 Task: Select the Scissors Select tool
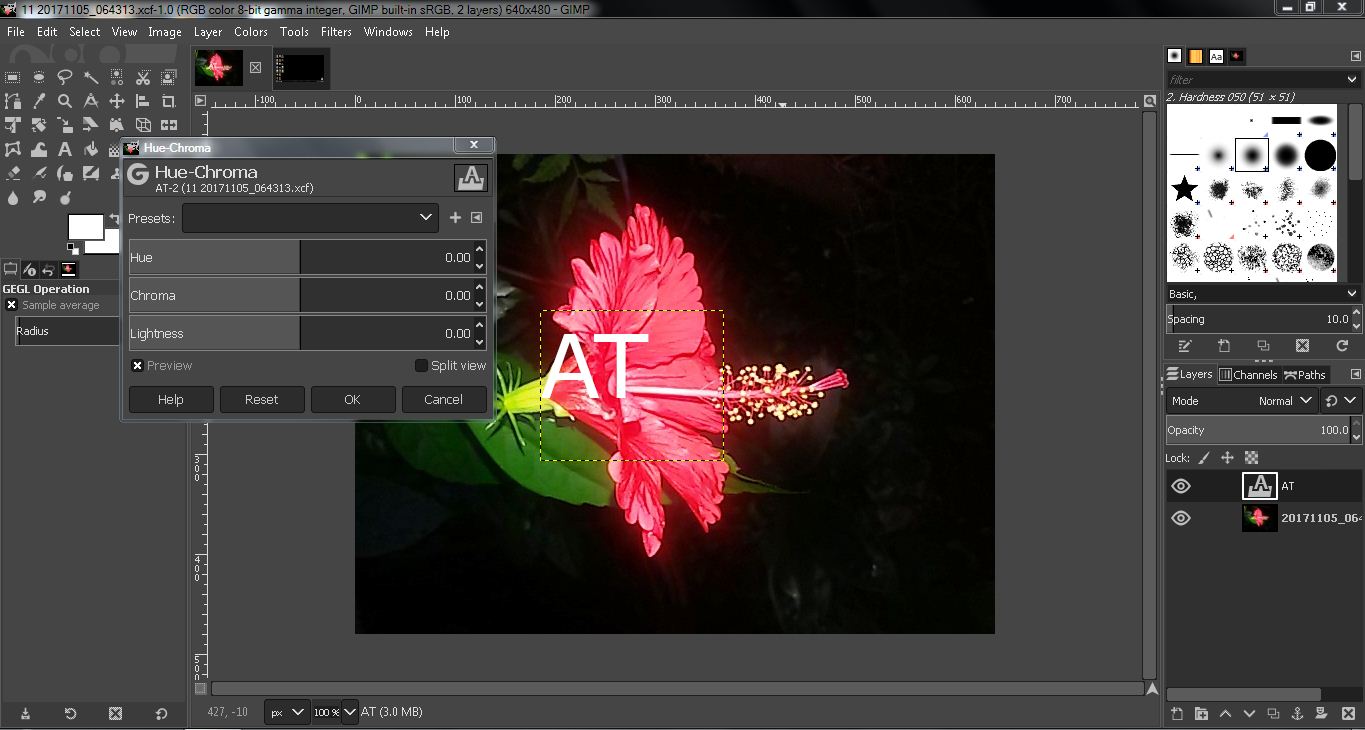click(x=143, y=77)
